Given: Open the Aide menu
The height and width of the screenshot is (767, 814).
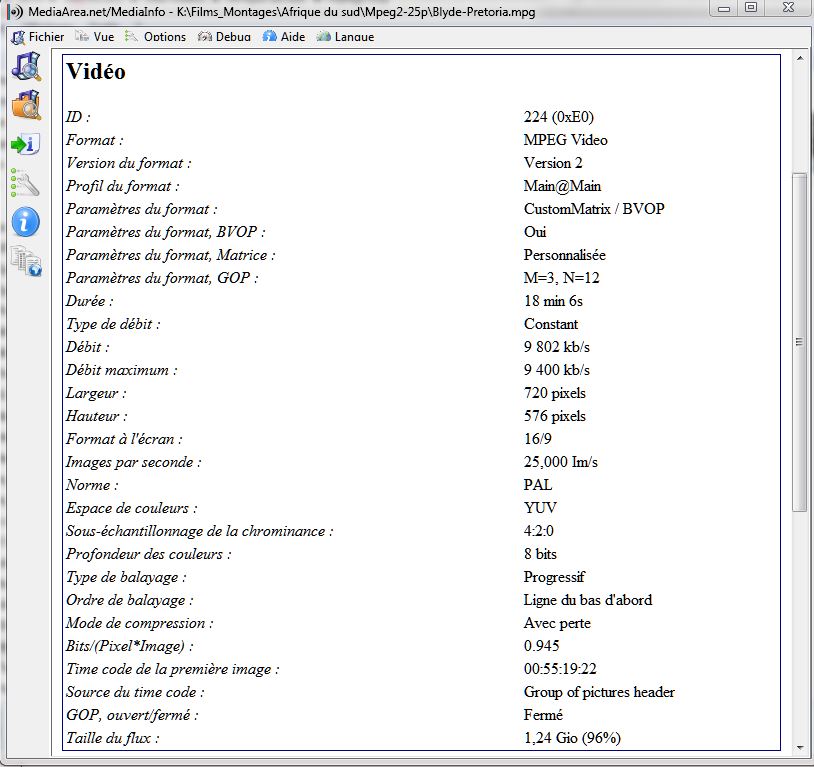Looking at the screenshot, I should tap(283, 37).
